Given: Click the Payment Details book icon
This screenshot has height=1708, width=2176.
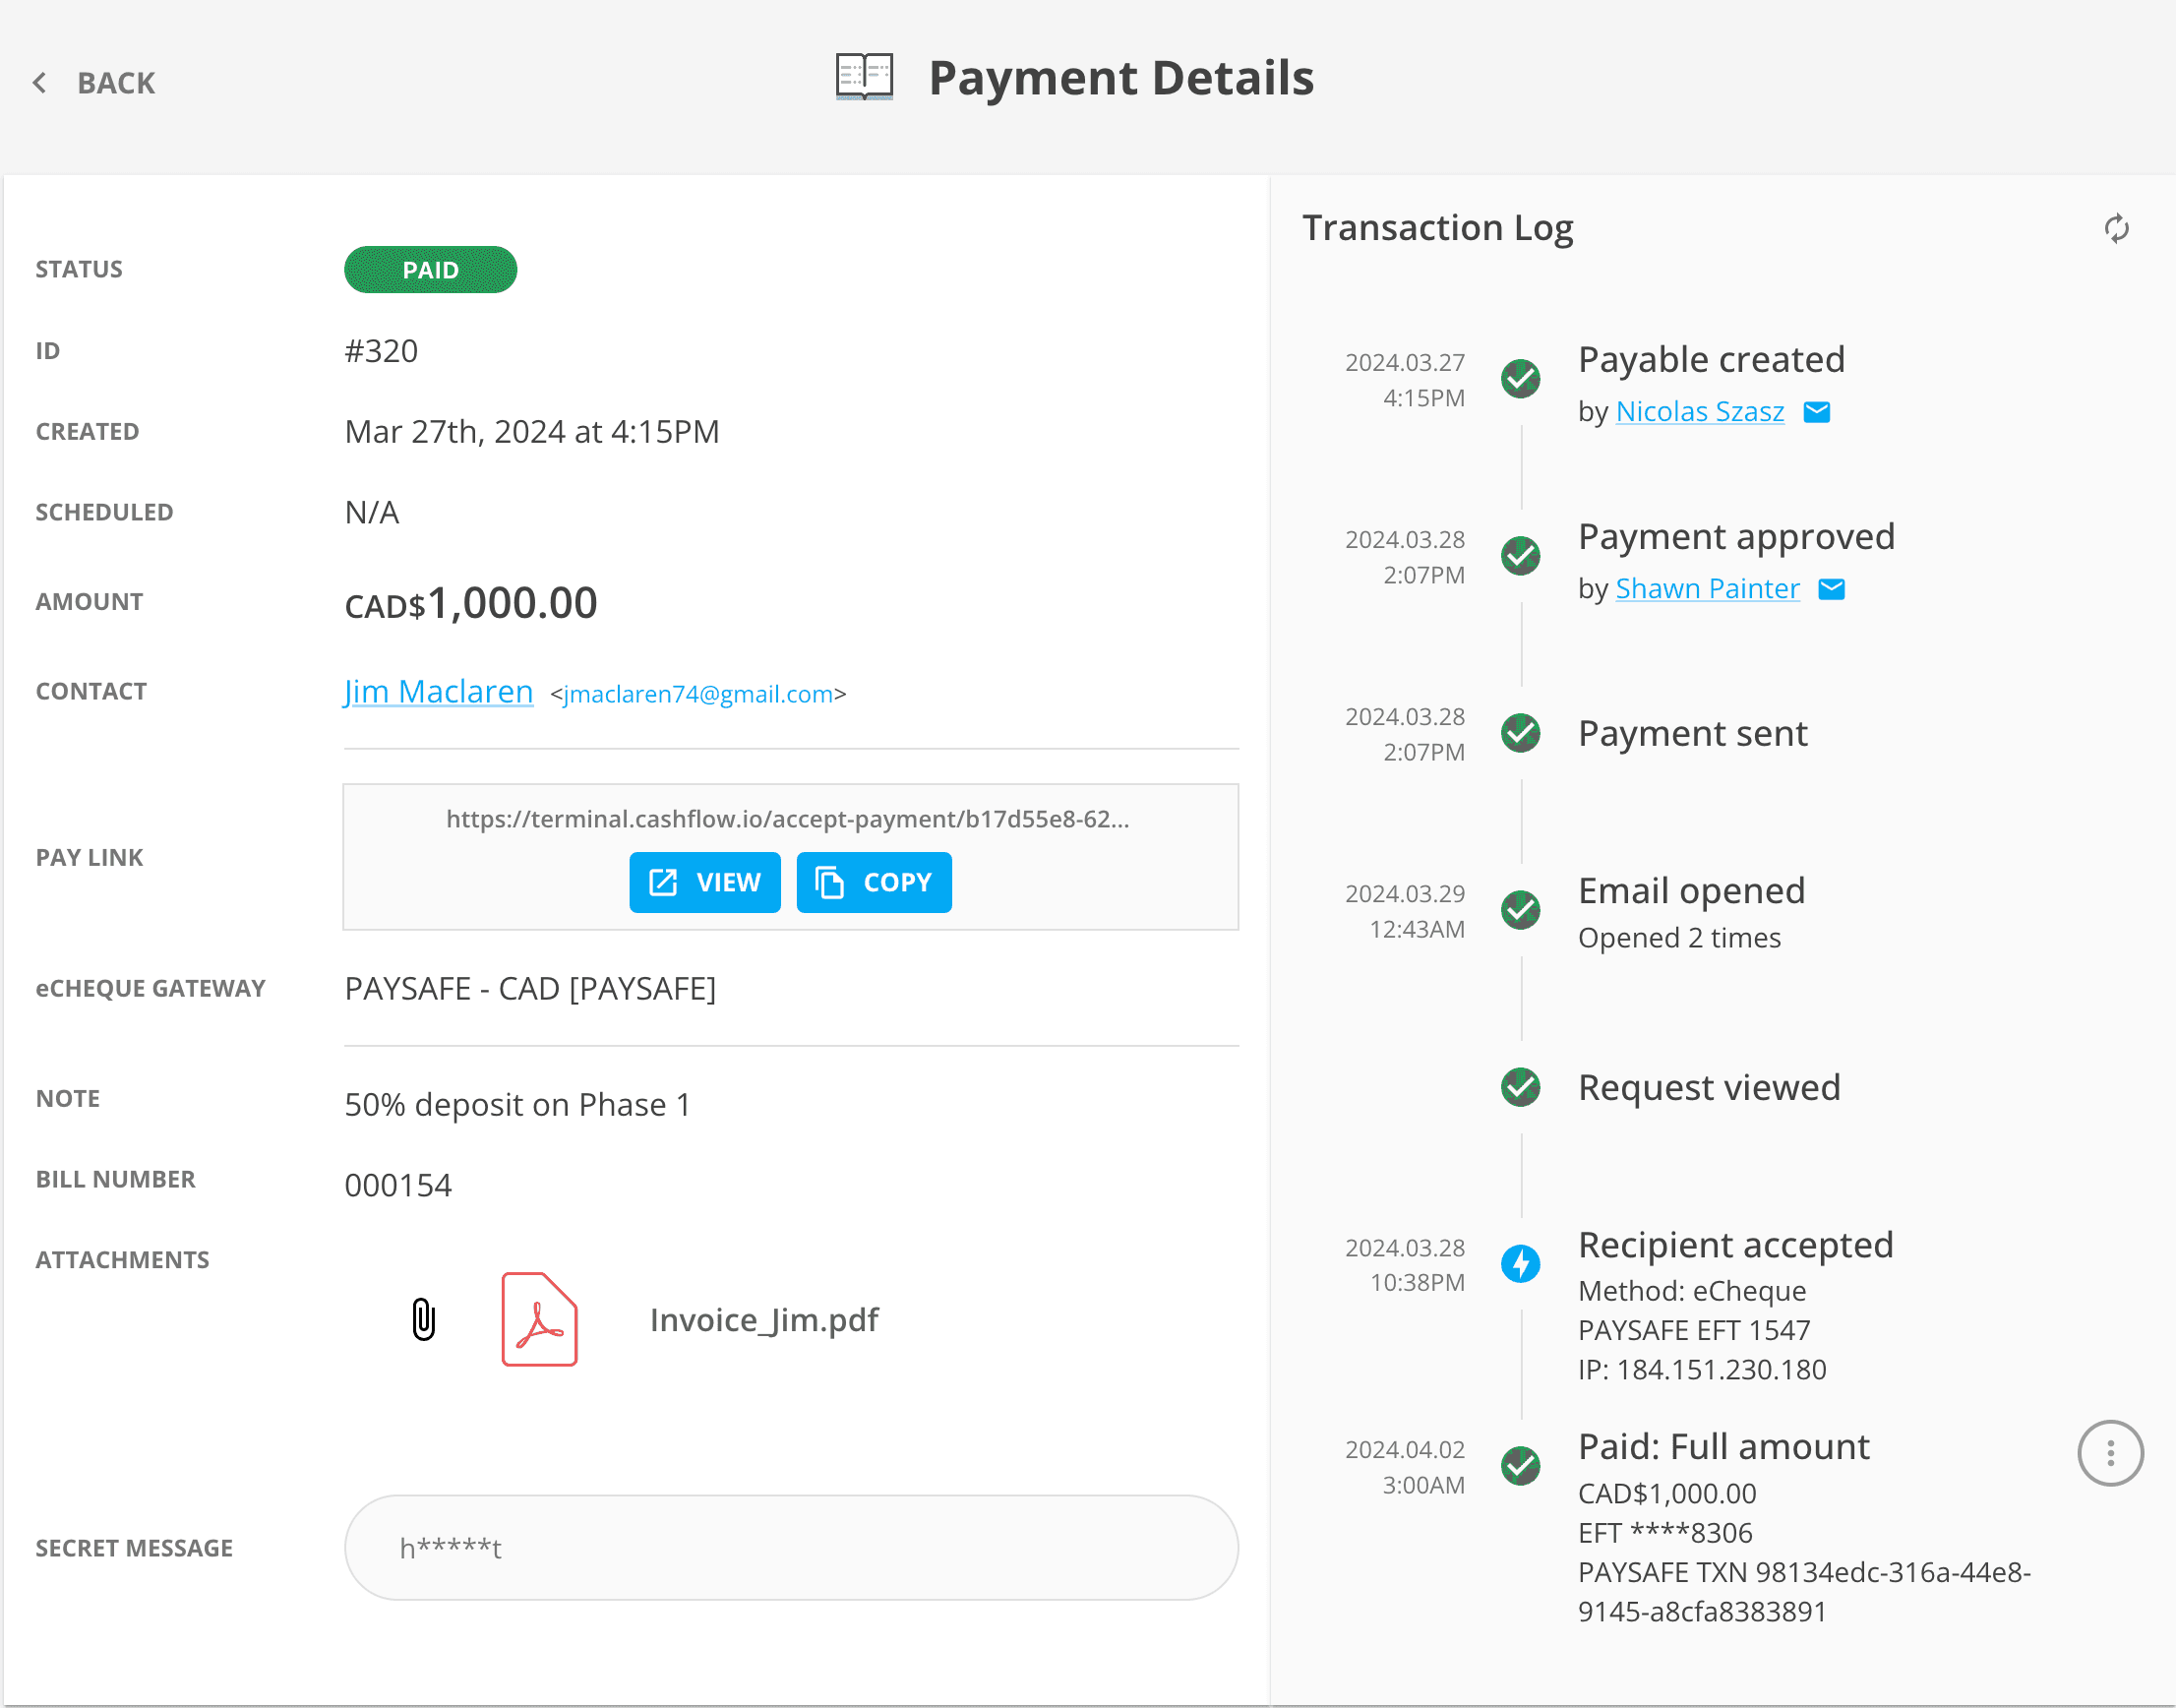Looking at the screenshot, I should tap(864, 77).
